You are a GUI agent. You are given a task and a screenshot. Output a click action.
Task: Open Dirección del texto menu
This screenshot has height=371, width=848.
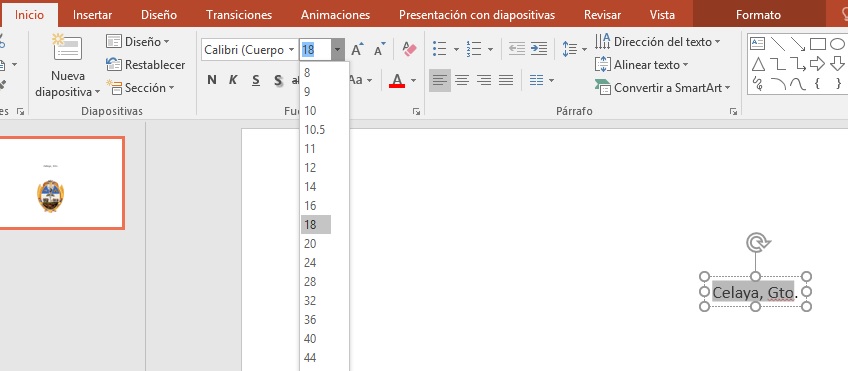click(658, 42)
